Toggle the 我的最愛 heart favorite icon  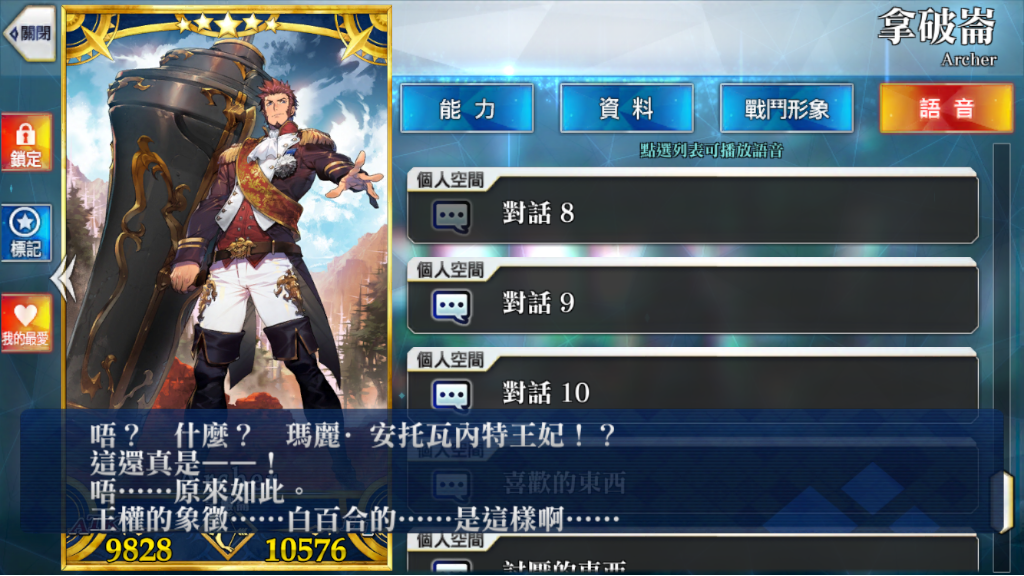coord(26,323)
